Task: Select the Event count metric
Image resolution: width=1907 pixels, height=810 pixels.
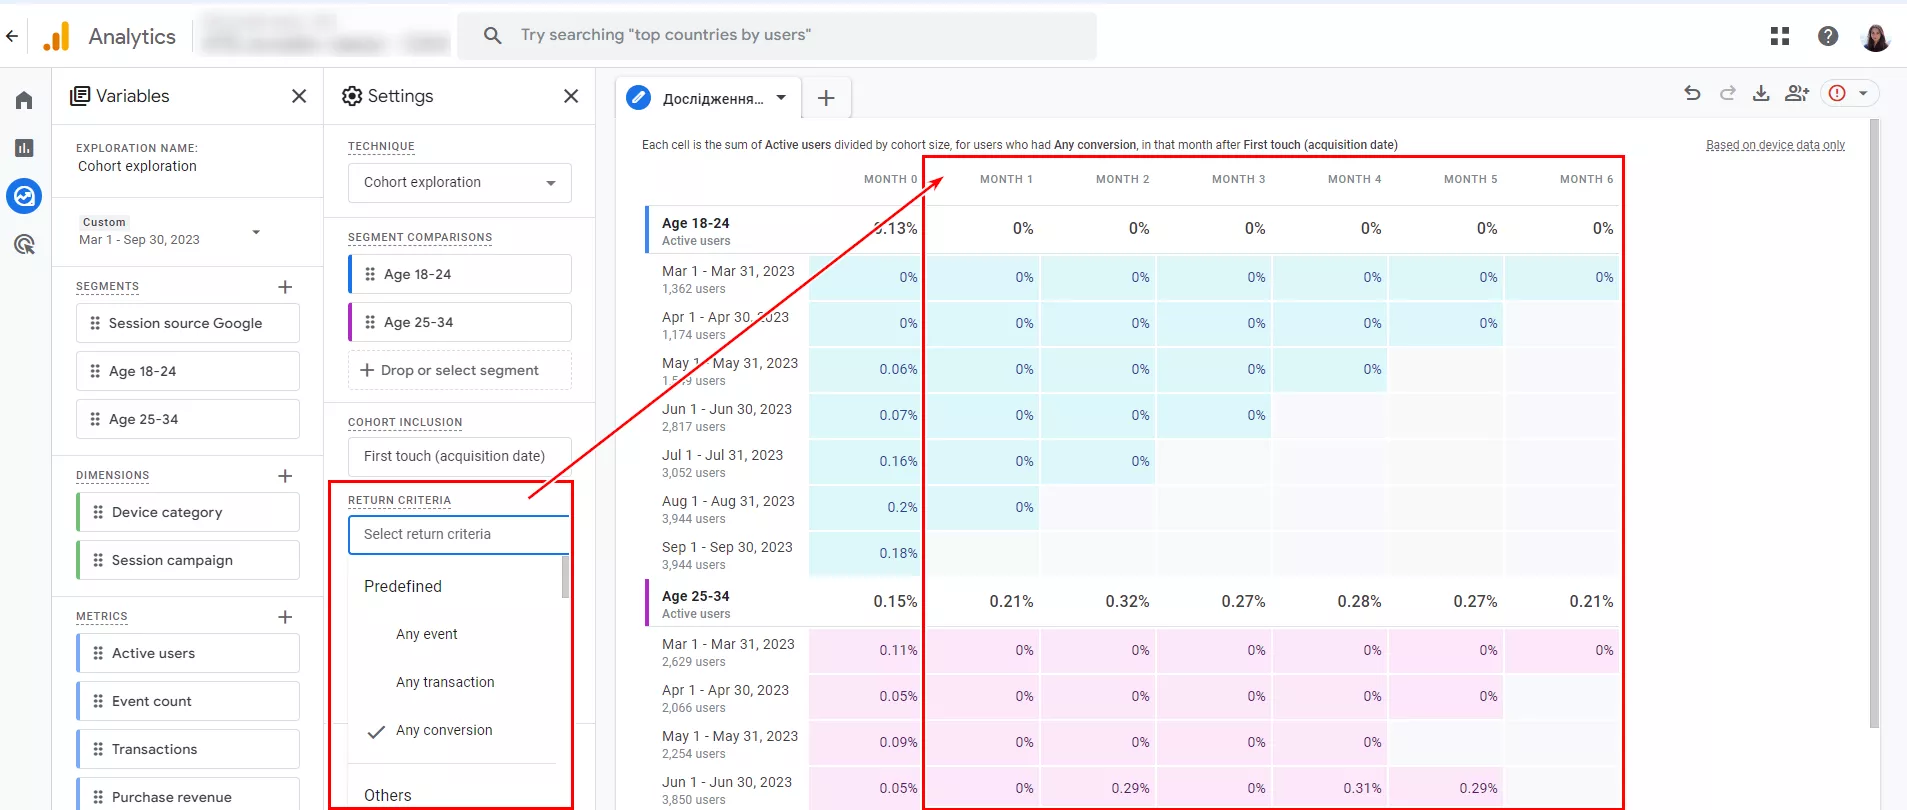Action: coord(188,702)
